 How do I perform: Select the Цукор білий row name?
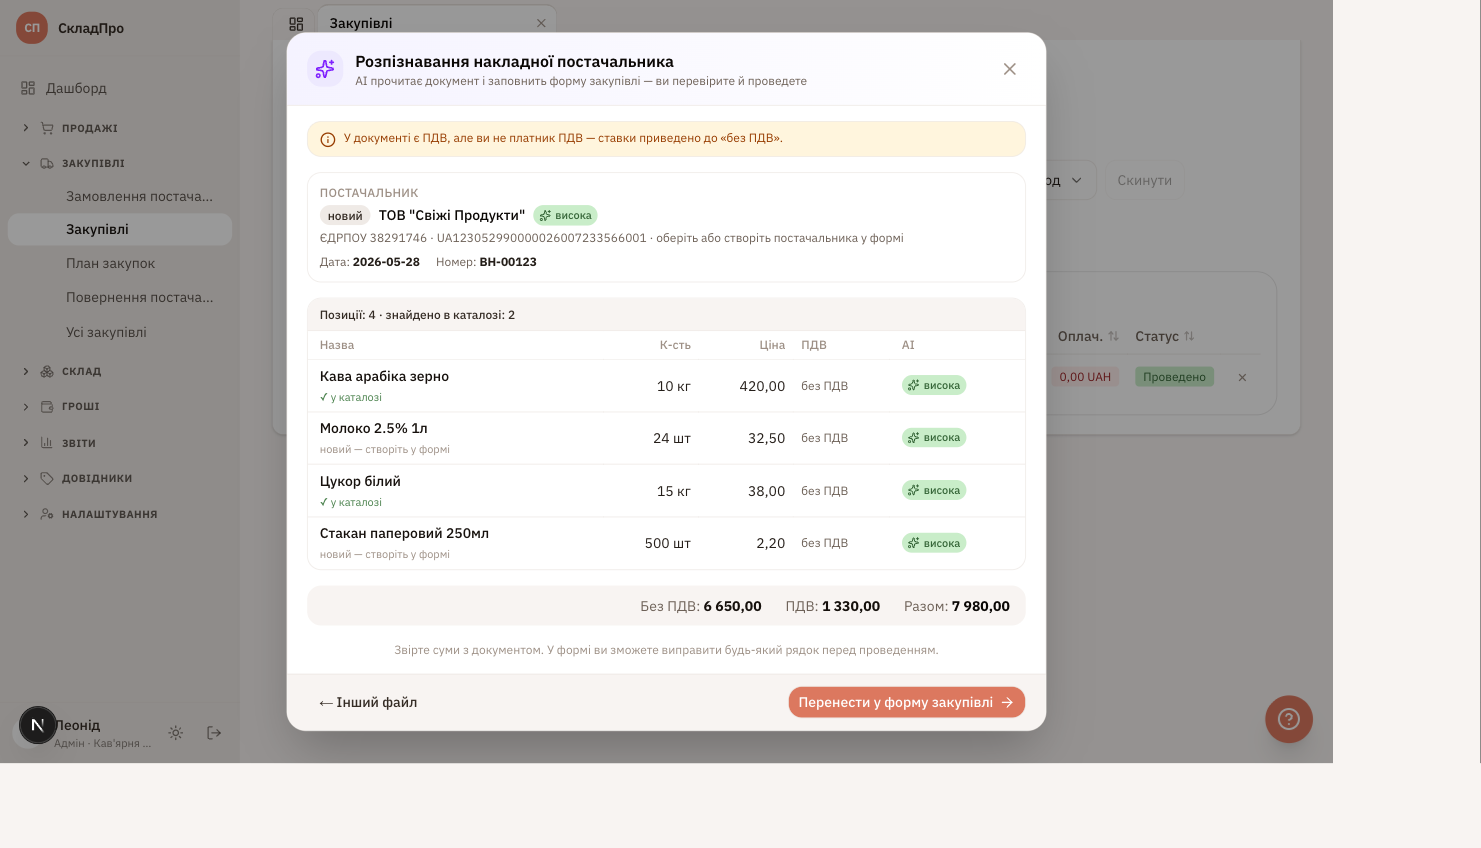coord(360,481)
